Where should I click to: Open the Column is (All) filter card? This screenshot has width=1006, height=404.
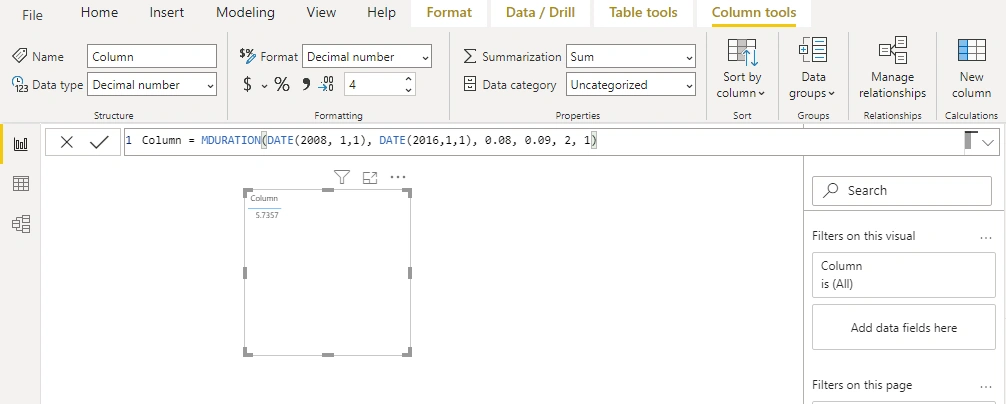pos(903,275)
